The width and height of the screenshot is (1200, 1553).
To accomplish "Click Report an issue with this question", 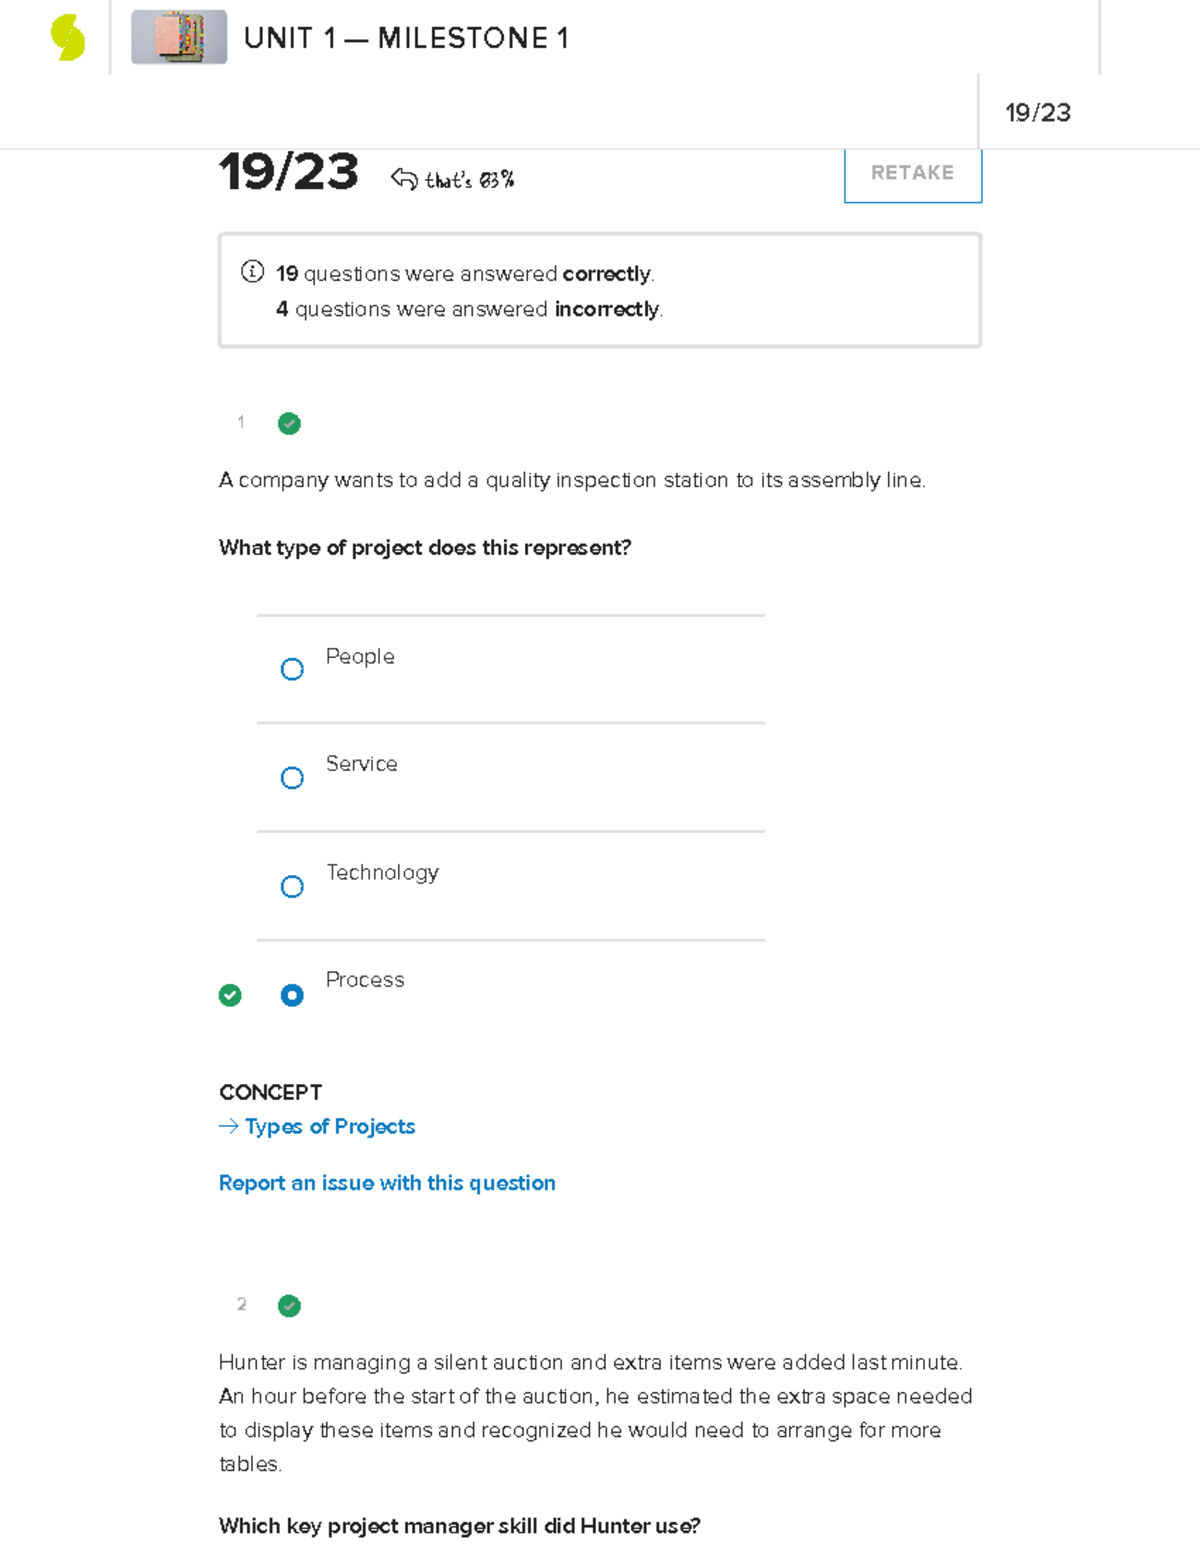I will coord(387,1183).
